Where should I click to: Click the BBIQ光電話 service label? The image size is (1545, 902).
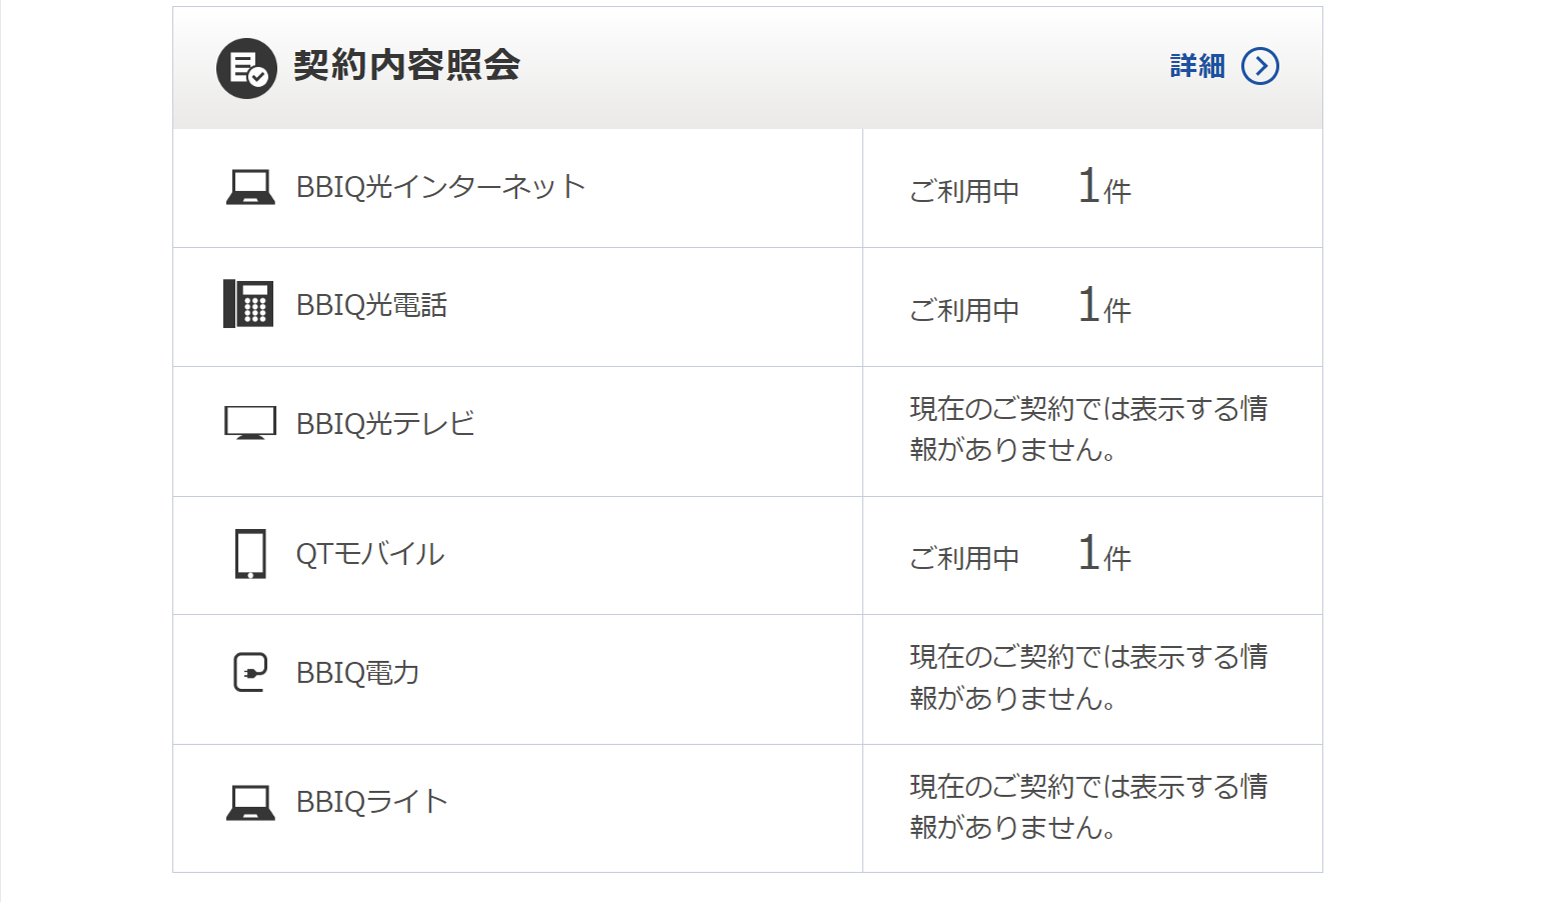371,305
